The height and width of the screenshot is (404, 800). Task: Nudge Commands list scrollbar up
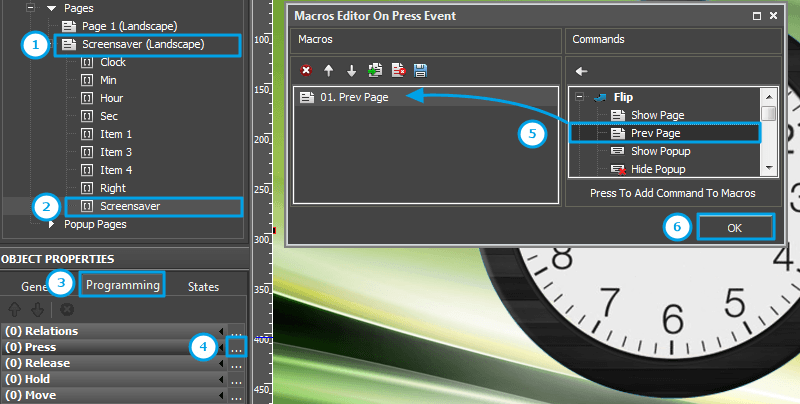point(769,96)
